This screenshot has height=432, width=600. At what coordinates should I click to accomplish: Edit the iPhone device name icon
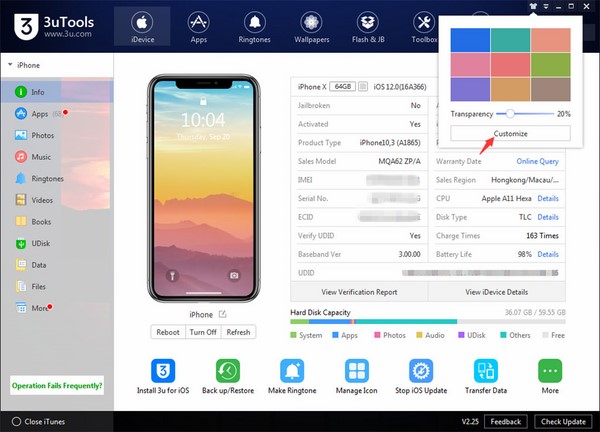click(222, 314)
